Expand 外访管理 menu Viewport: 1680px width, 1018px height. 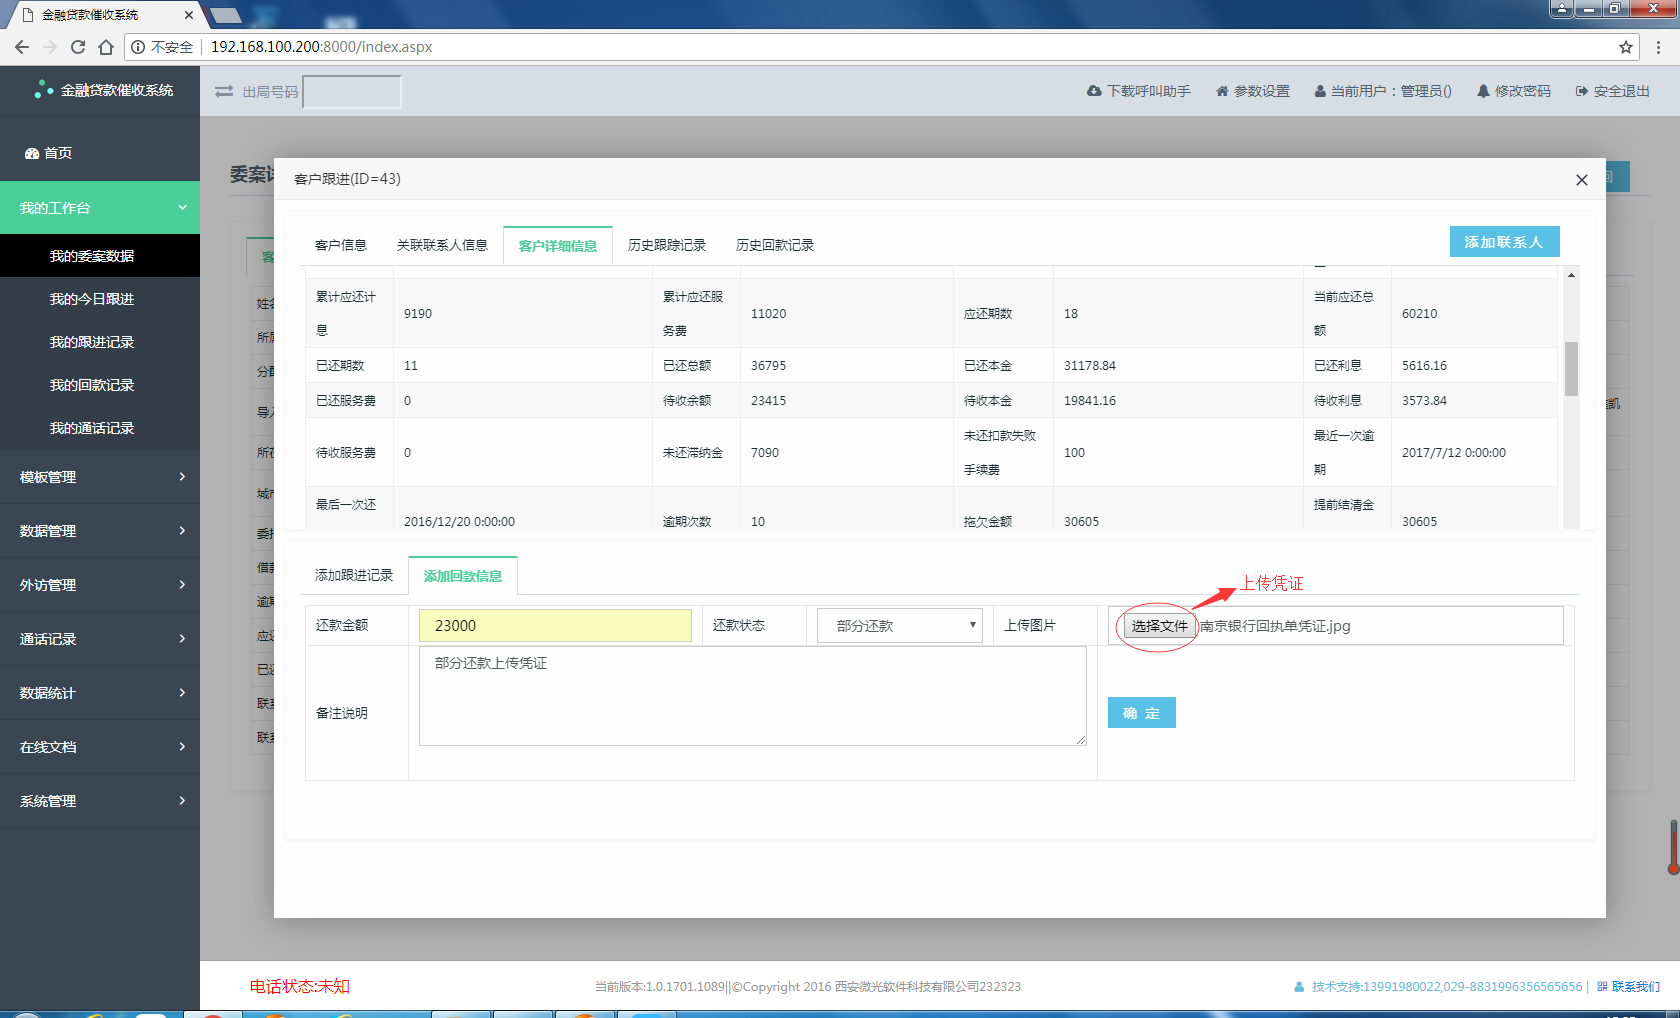100,585
